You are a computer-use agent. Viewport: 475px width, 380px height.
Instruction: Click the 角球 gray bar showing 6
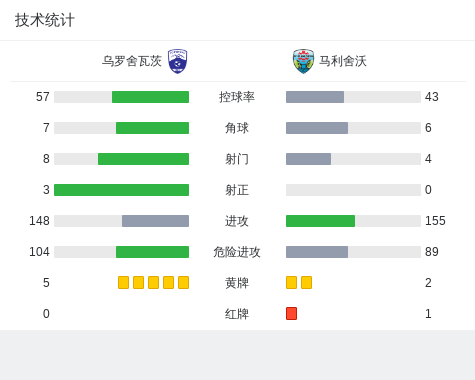(x=317, y=128)
